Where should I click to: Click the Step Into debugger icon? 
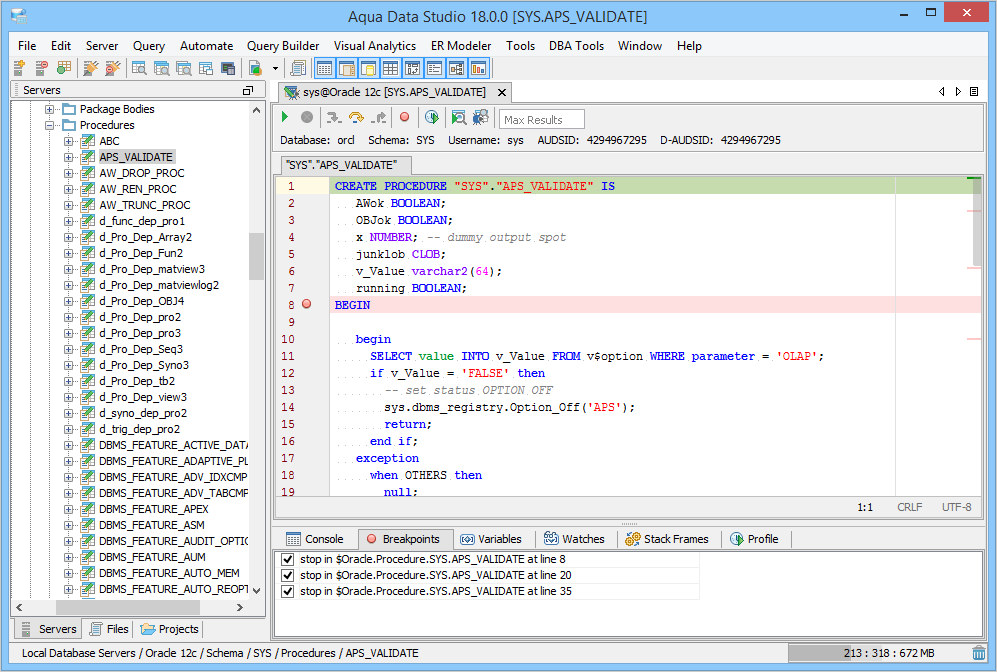[333, 118]
